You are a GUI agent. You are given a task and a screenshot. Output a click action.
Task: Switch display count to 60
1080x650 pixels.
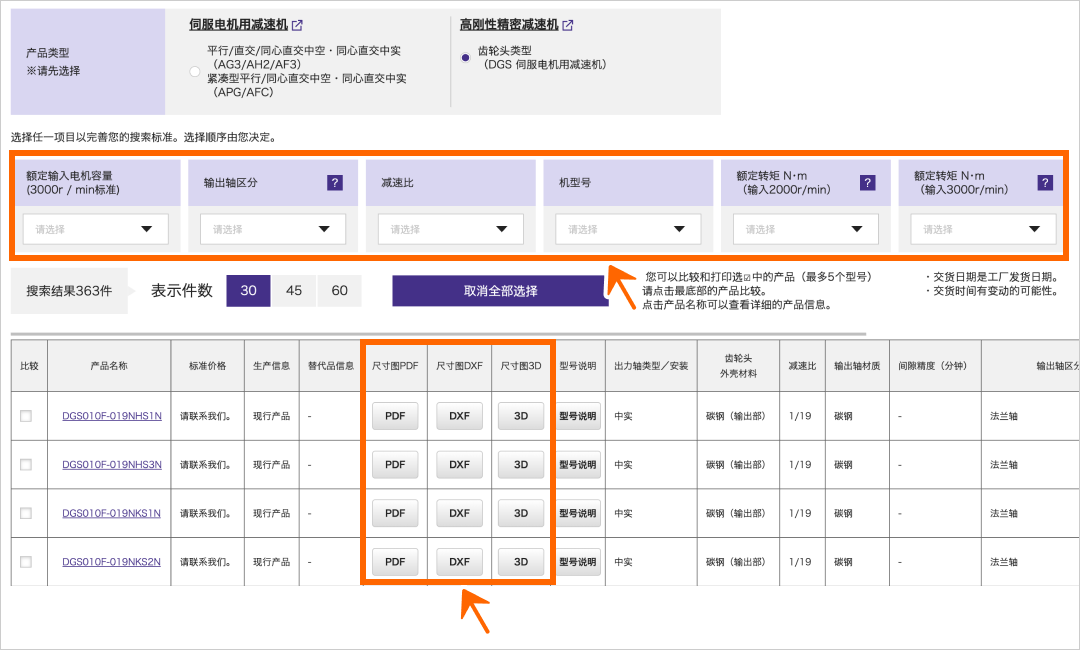(x=339, y=291)
